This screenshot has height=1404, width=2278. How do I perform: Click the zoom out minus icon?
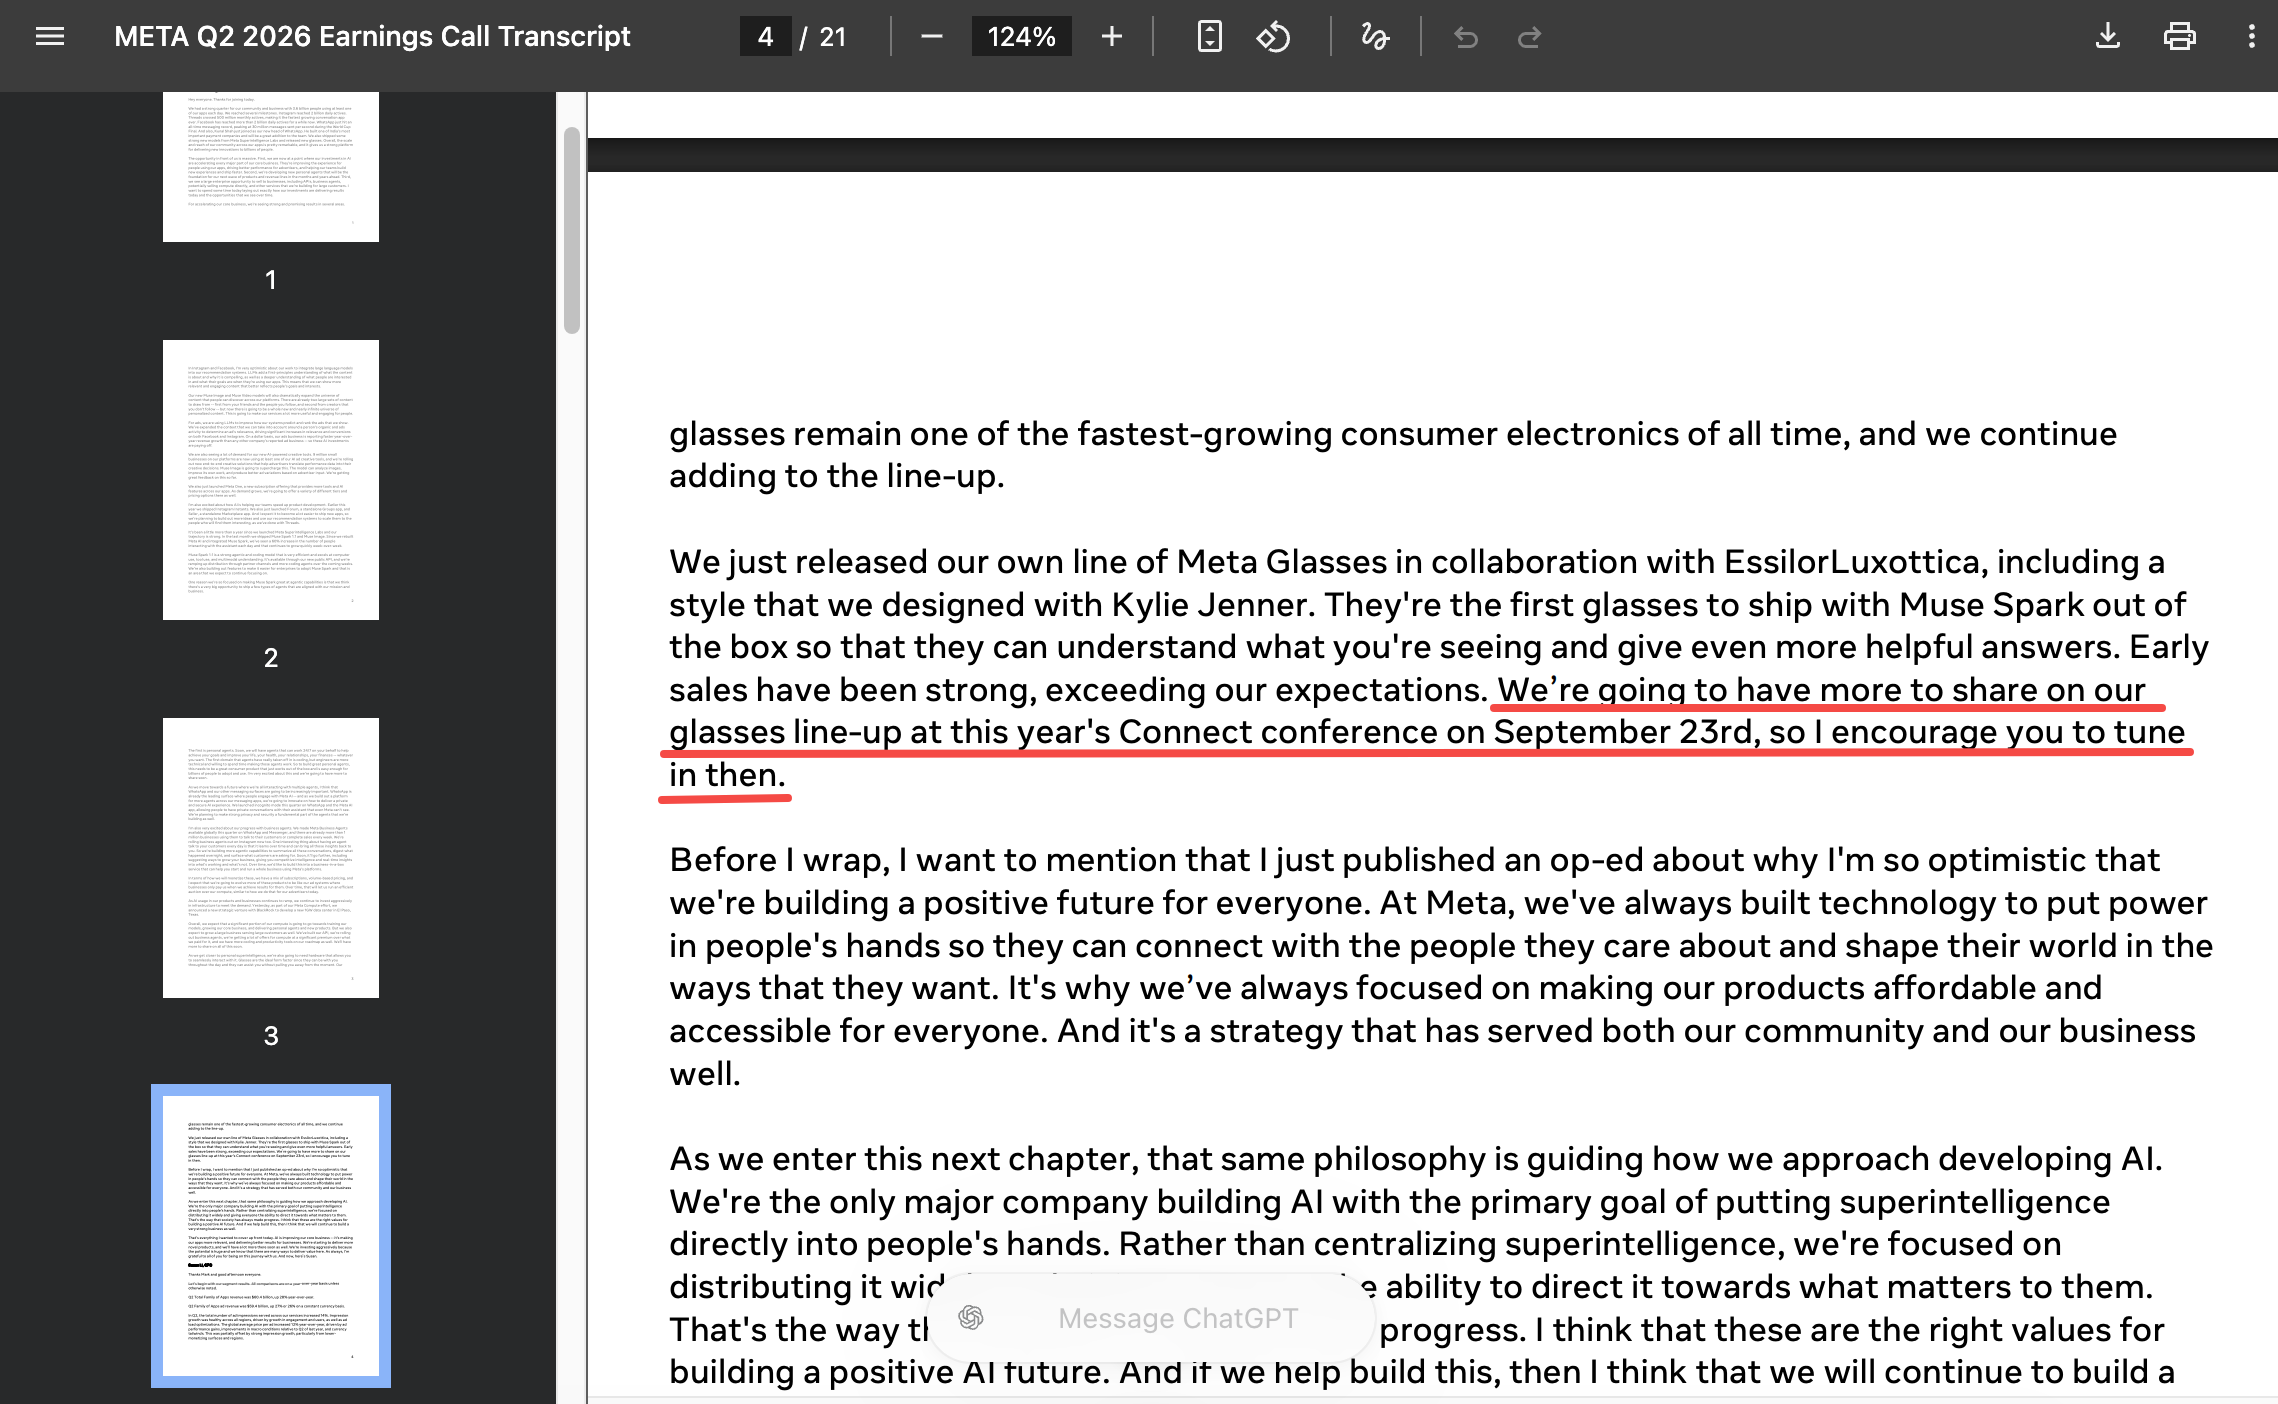click(x=931, y=37)
